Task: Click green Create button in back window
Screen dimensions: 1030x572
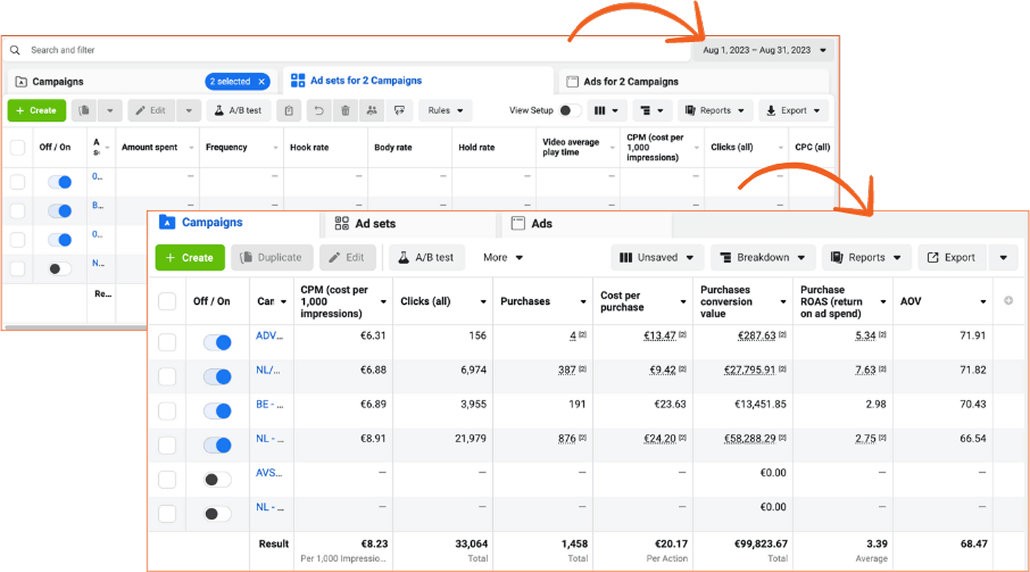Action: (x=37, y=110)
